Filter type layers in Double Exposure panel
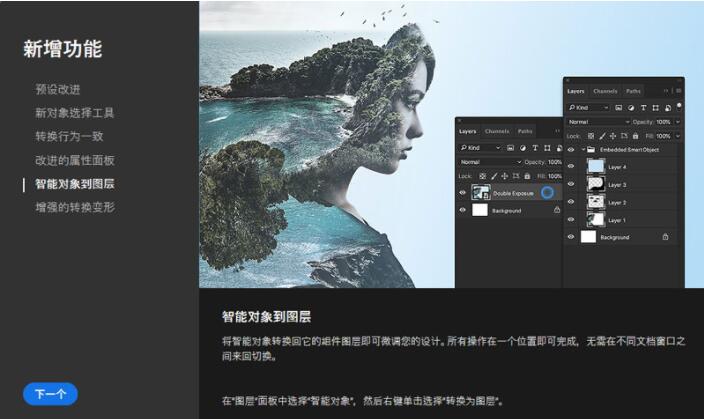 535,148
